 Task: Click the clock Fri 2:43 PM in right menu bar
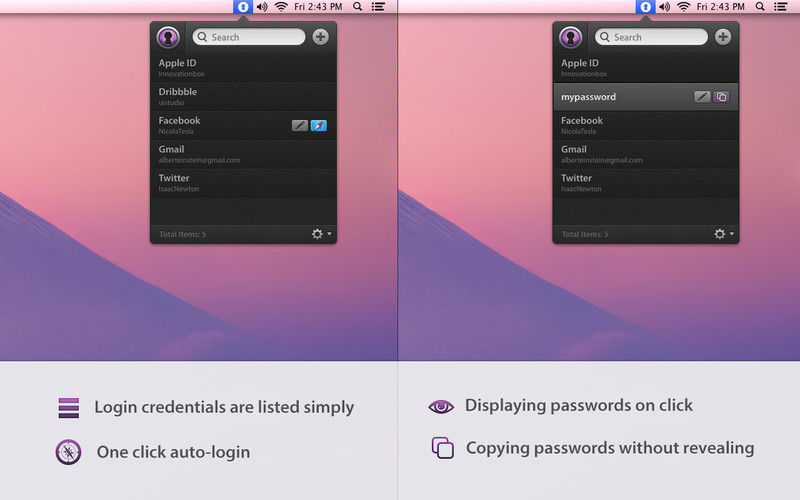(x=720, y=7)
